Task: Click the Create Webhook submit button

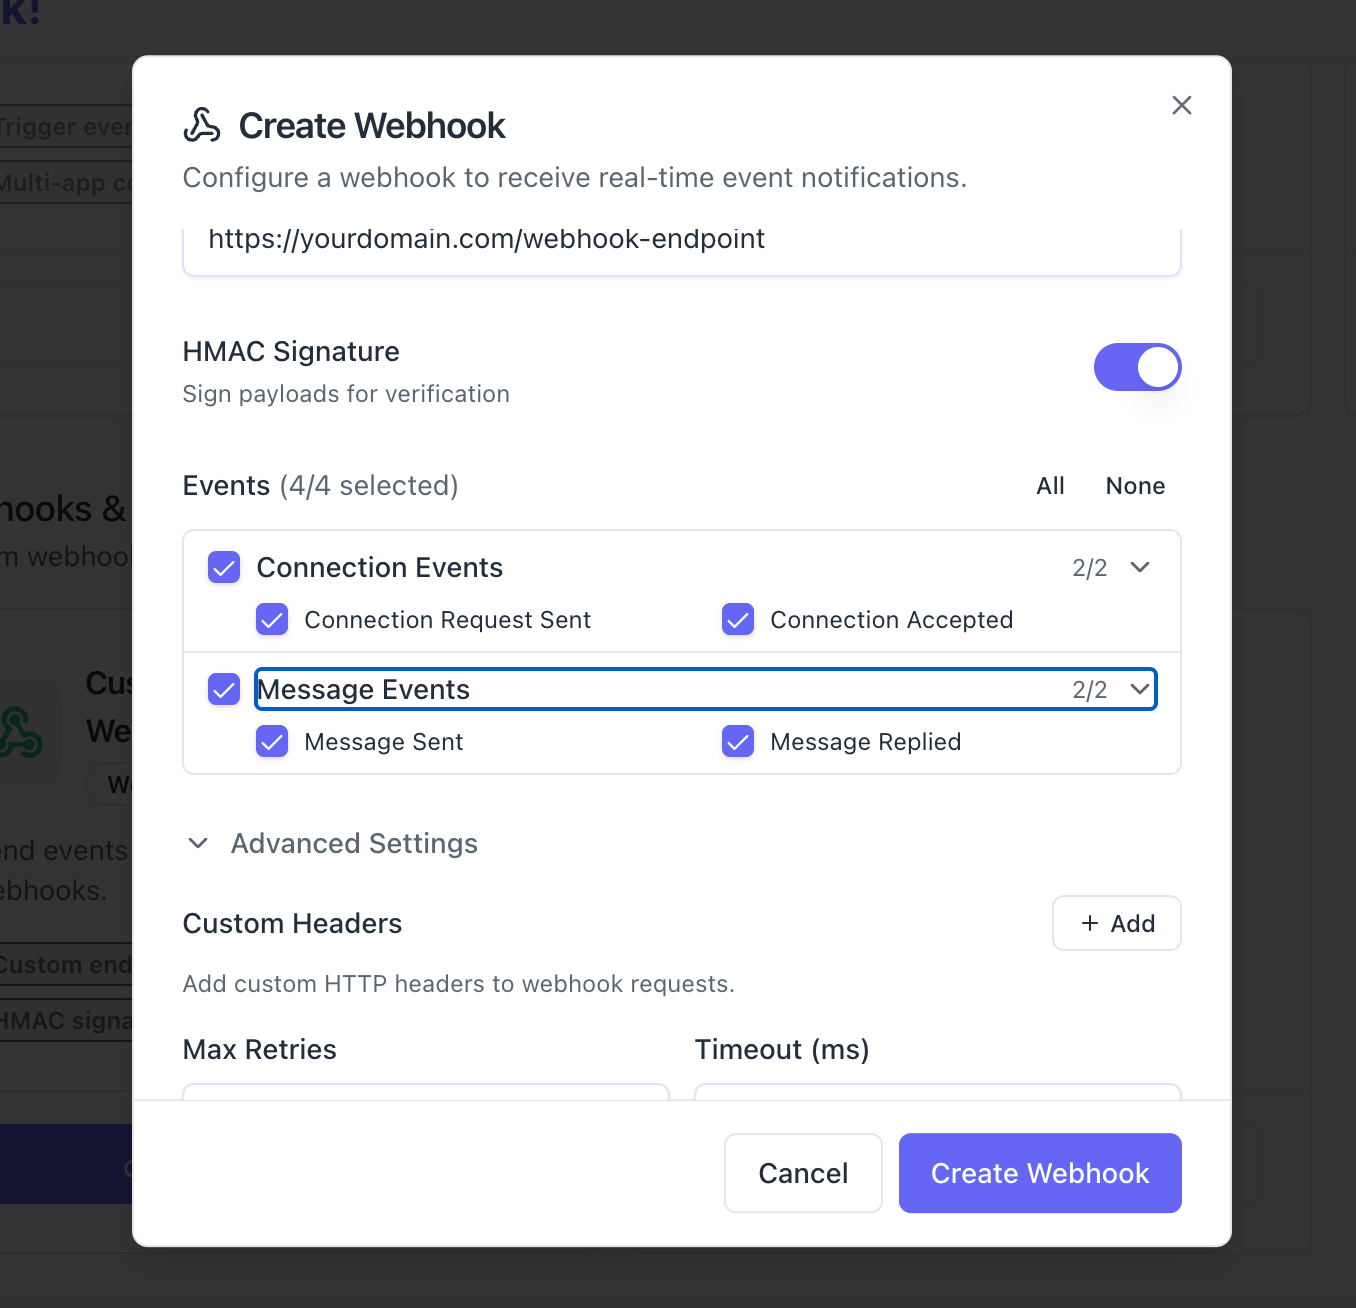Action: [x=1040, y=1173]
